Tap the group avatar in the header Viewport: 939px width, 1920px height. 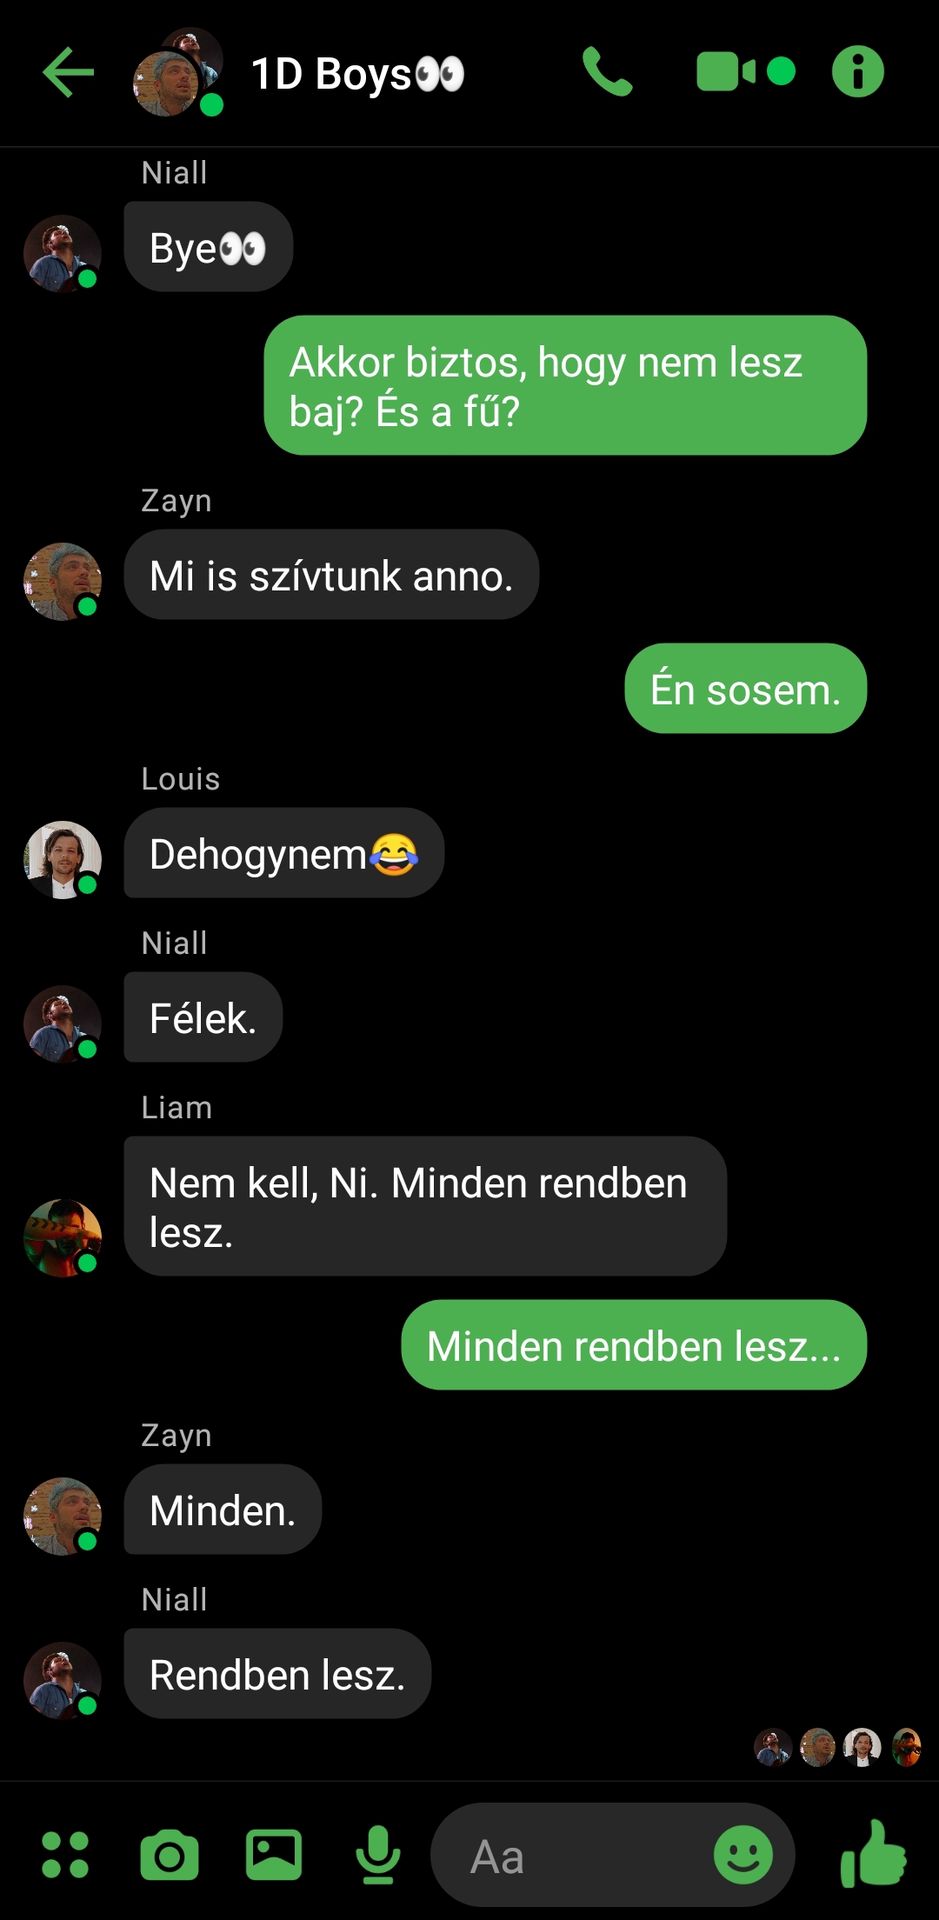pos(178,72)
